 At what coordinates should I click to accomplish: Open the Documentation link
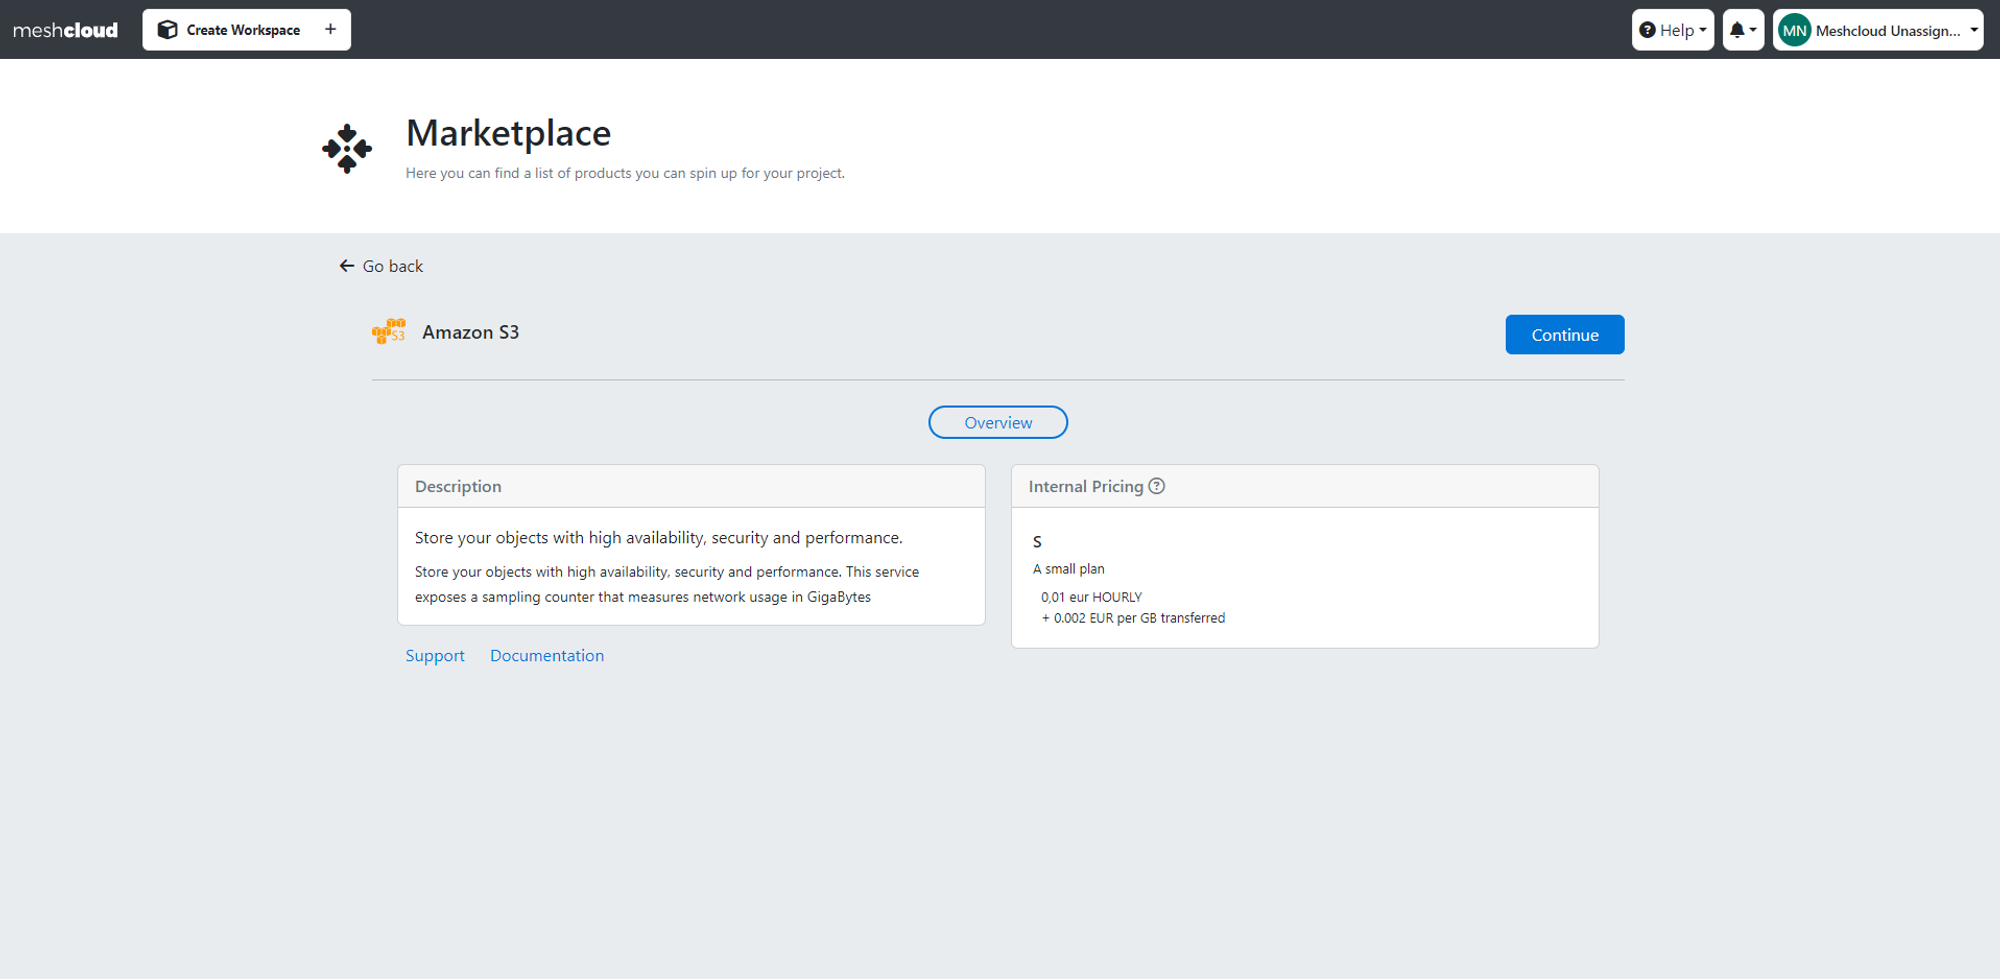coord(547,656)
